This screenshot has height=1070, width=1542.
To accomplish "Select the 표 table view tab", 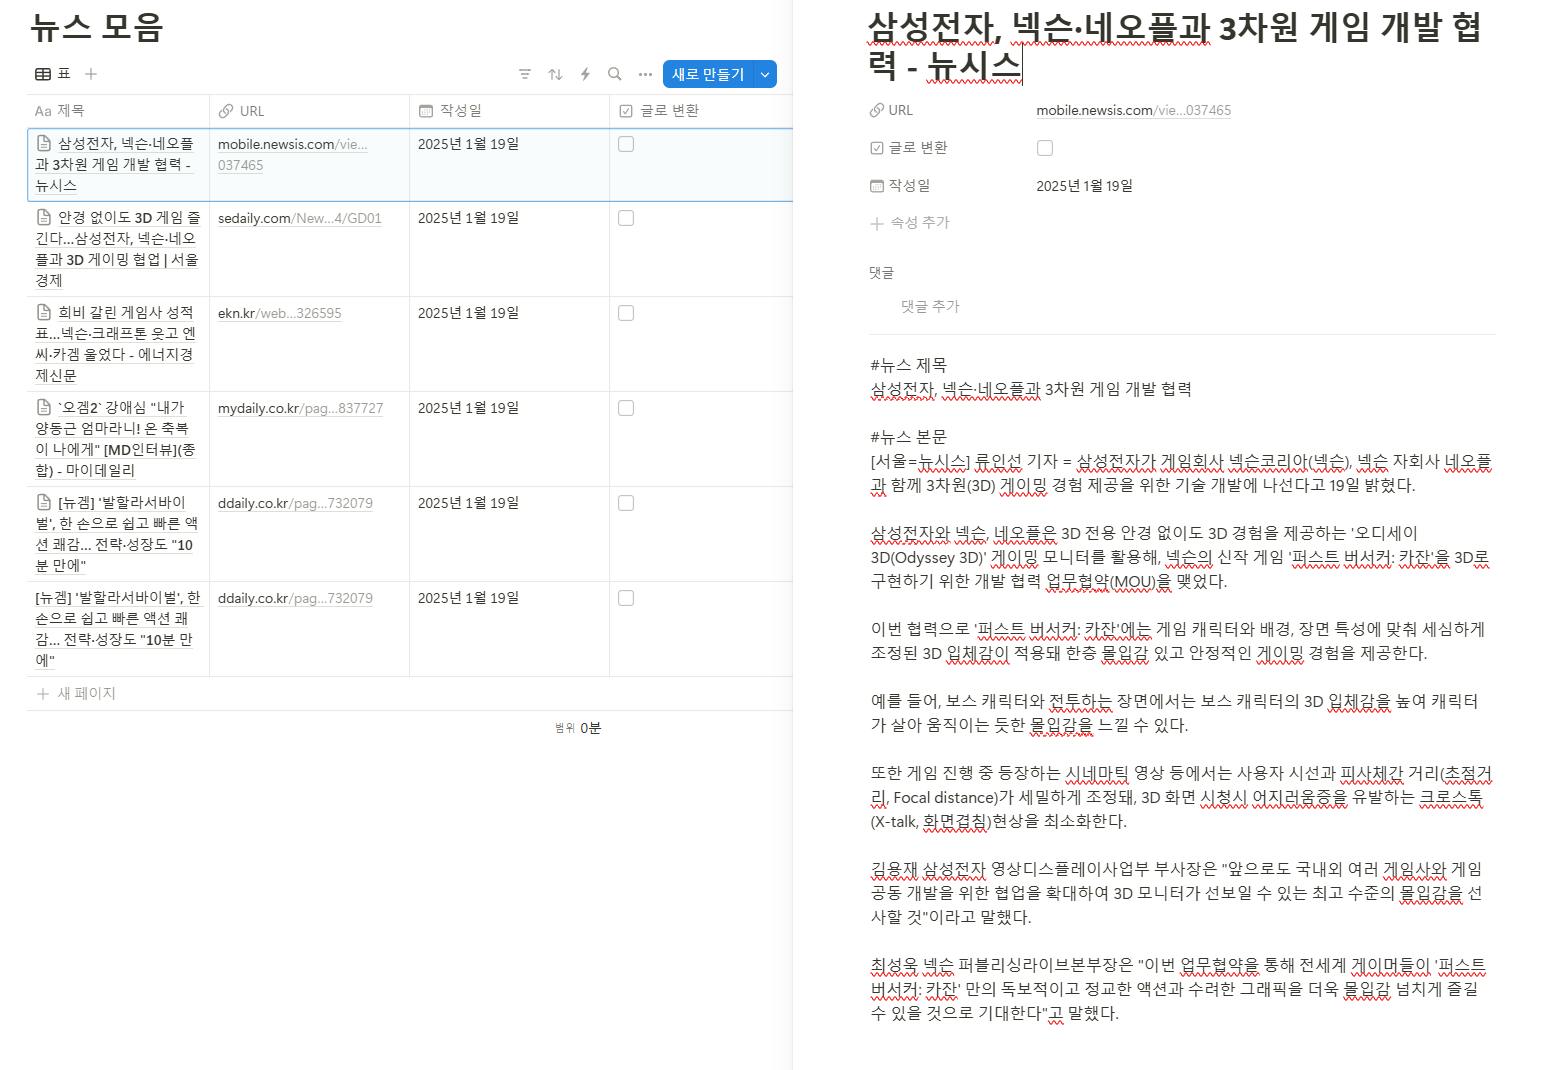I will (53, 74).
